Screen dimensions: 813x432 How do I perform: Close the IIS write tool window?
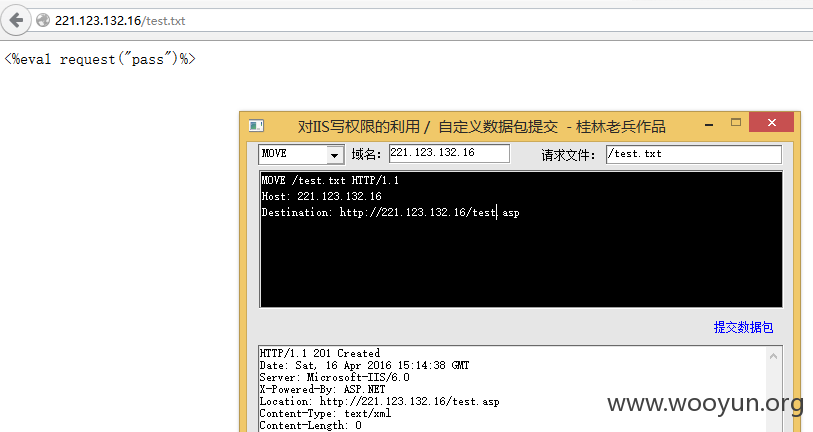click(x=772, y=122)
